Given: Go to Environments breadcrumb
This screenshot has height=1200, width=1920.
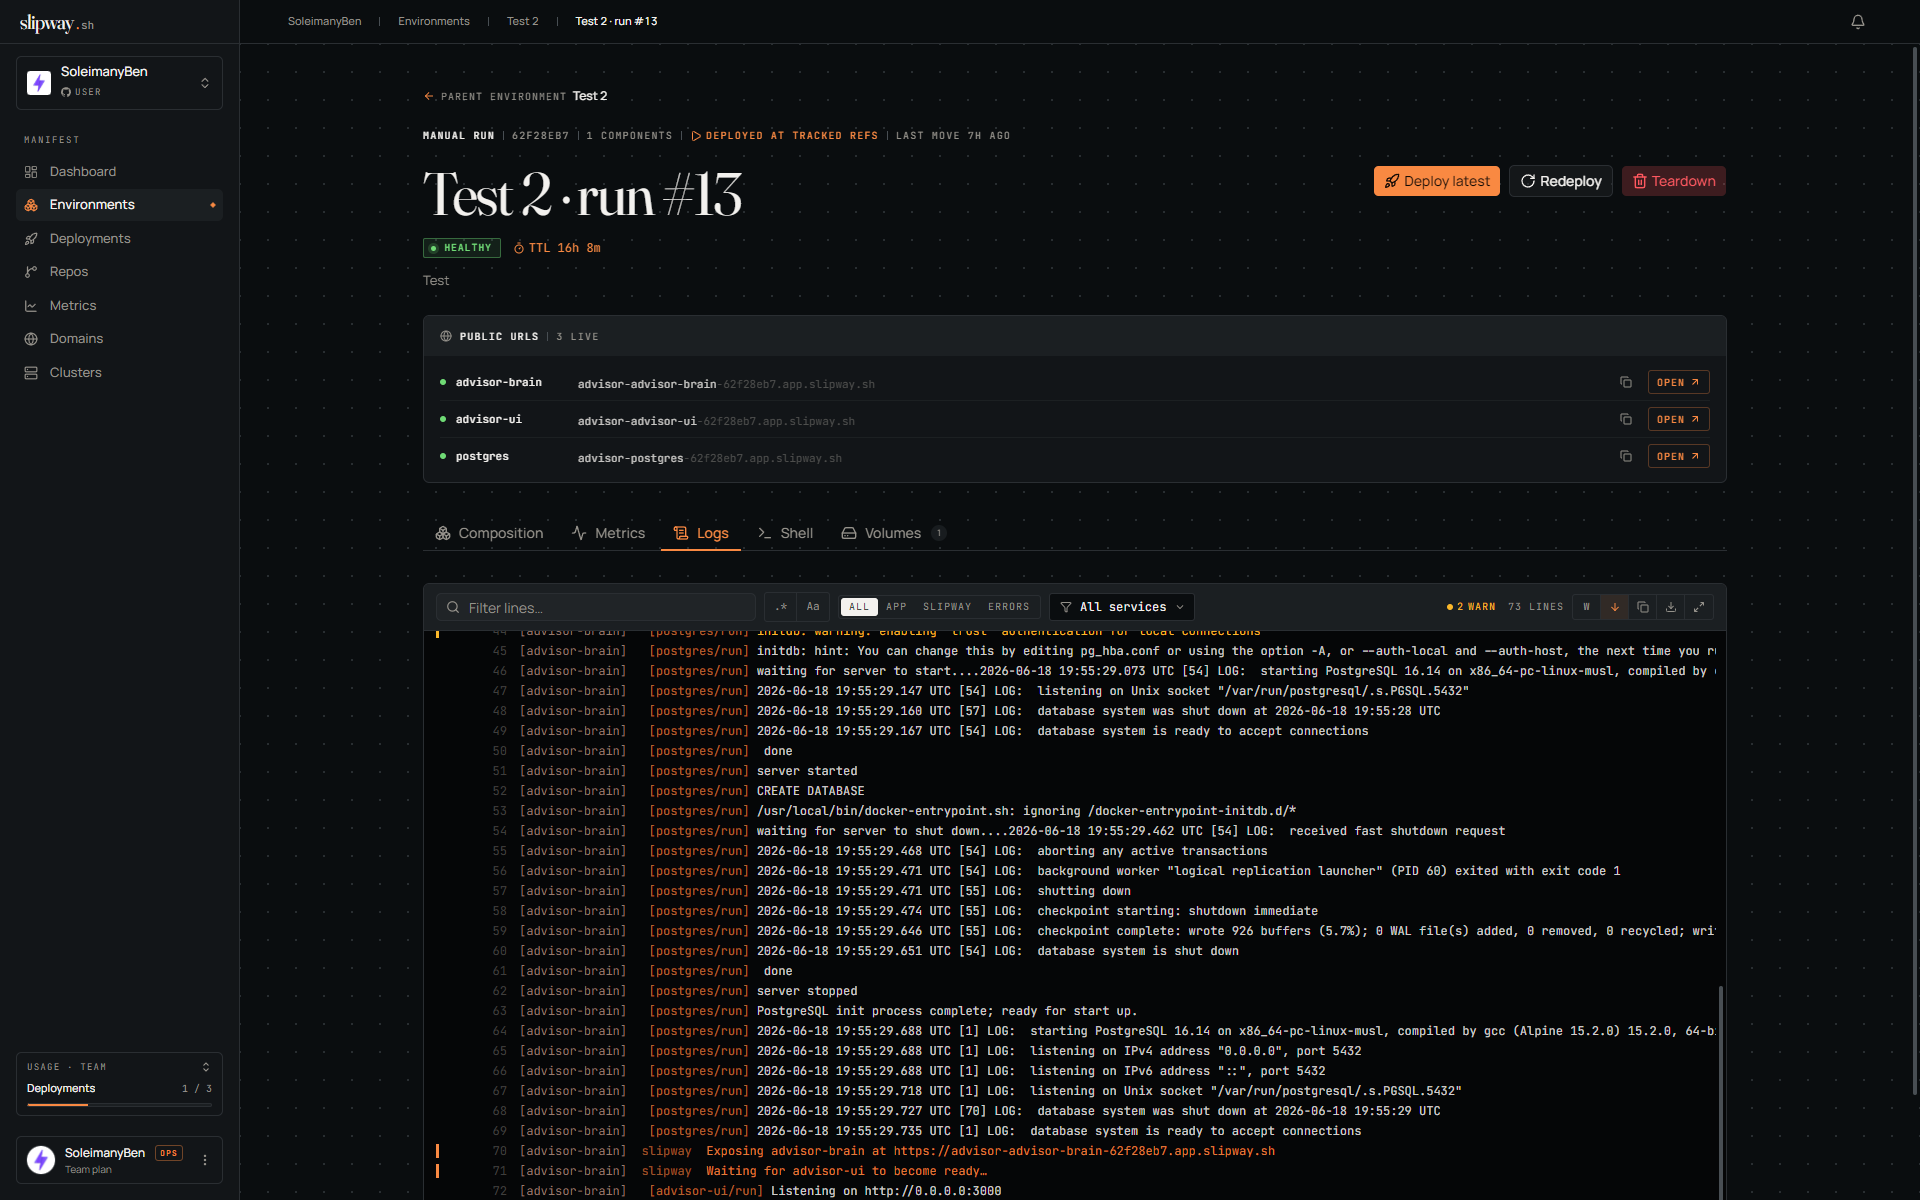Looking at the screenshot, I should pyautogui.click(x=434, y=21).
